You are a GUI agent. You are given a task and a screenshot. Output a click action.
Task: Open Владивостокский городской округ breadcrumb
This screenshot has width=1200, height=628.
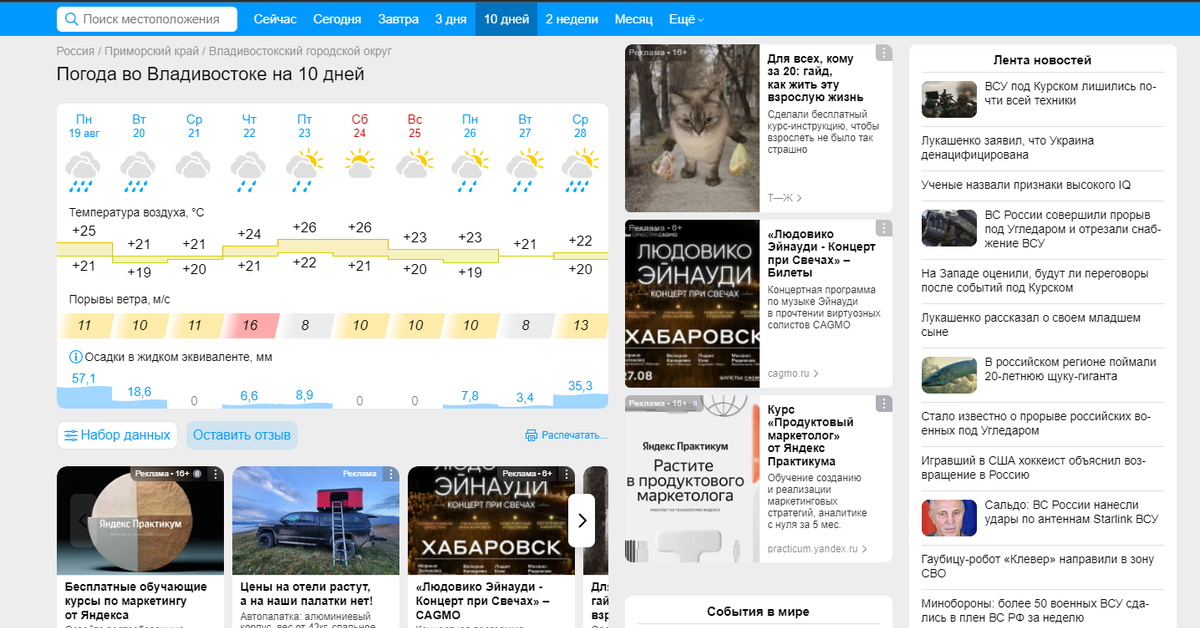click(x=300, y=51)
